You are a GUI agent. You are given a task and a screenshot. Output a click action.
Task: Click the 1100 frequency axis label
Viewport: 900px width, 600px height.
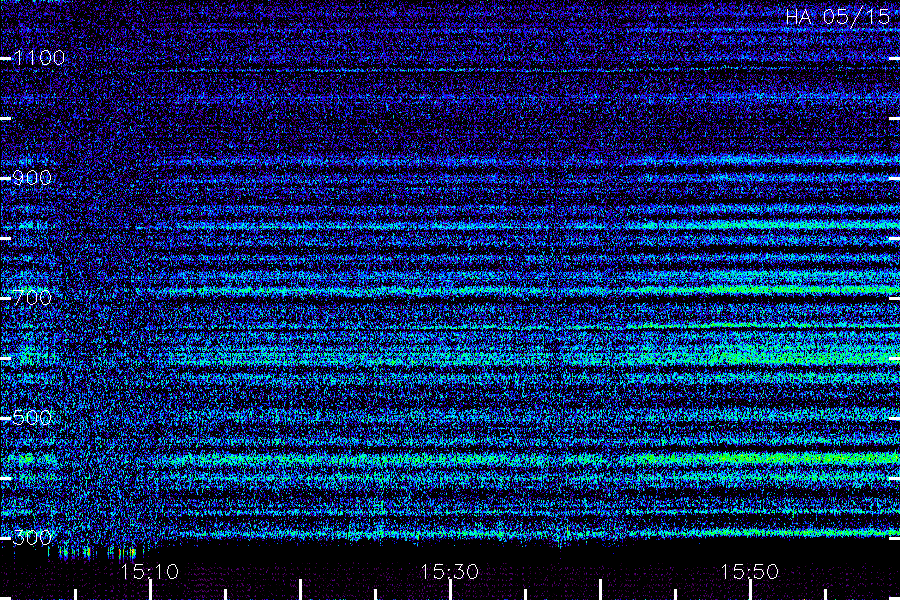coord(39,58)
